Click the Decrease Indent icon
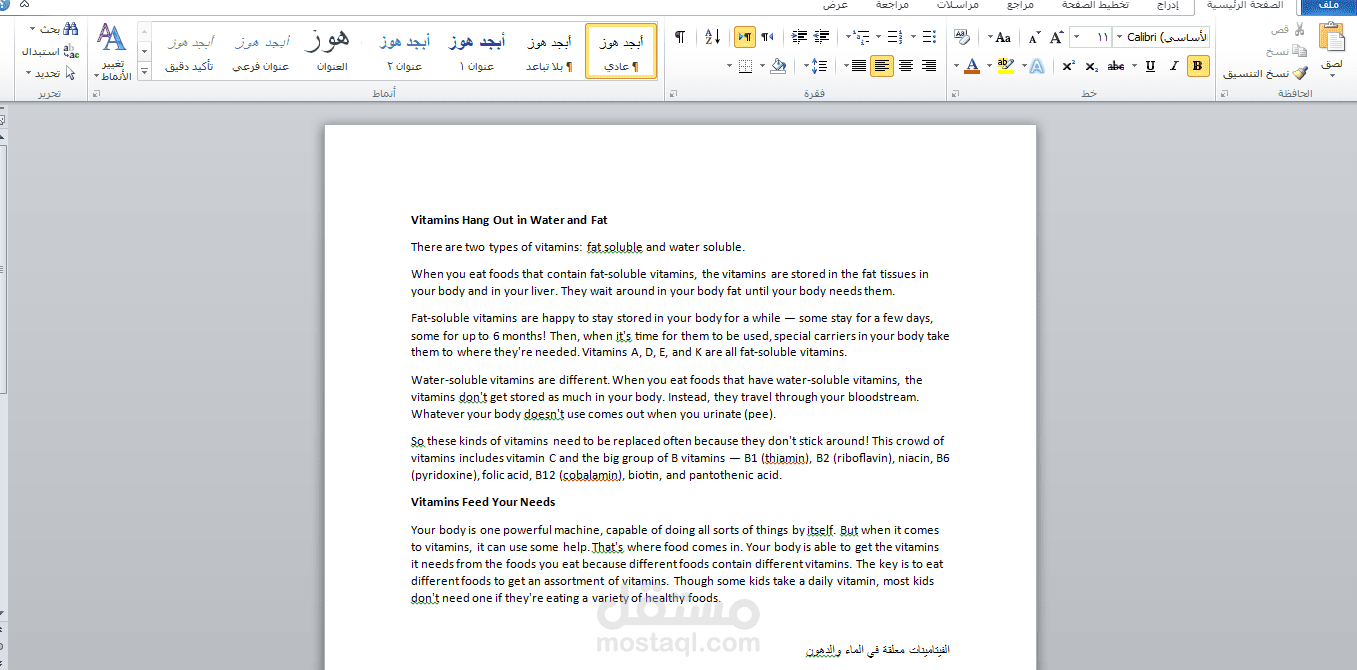The width and height of the screenshot is (1357, 670). pos(823,37)
